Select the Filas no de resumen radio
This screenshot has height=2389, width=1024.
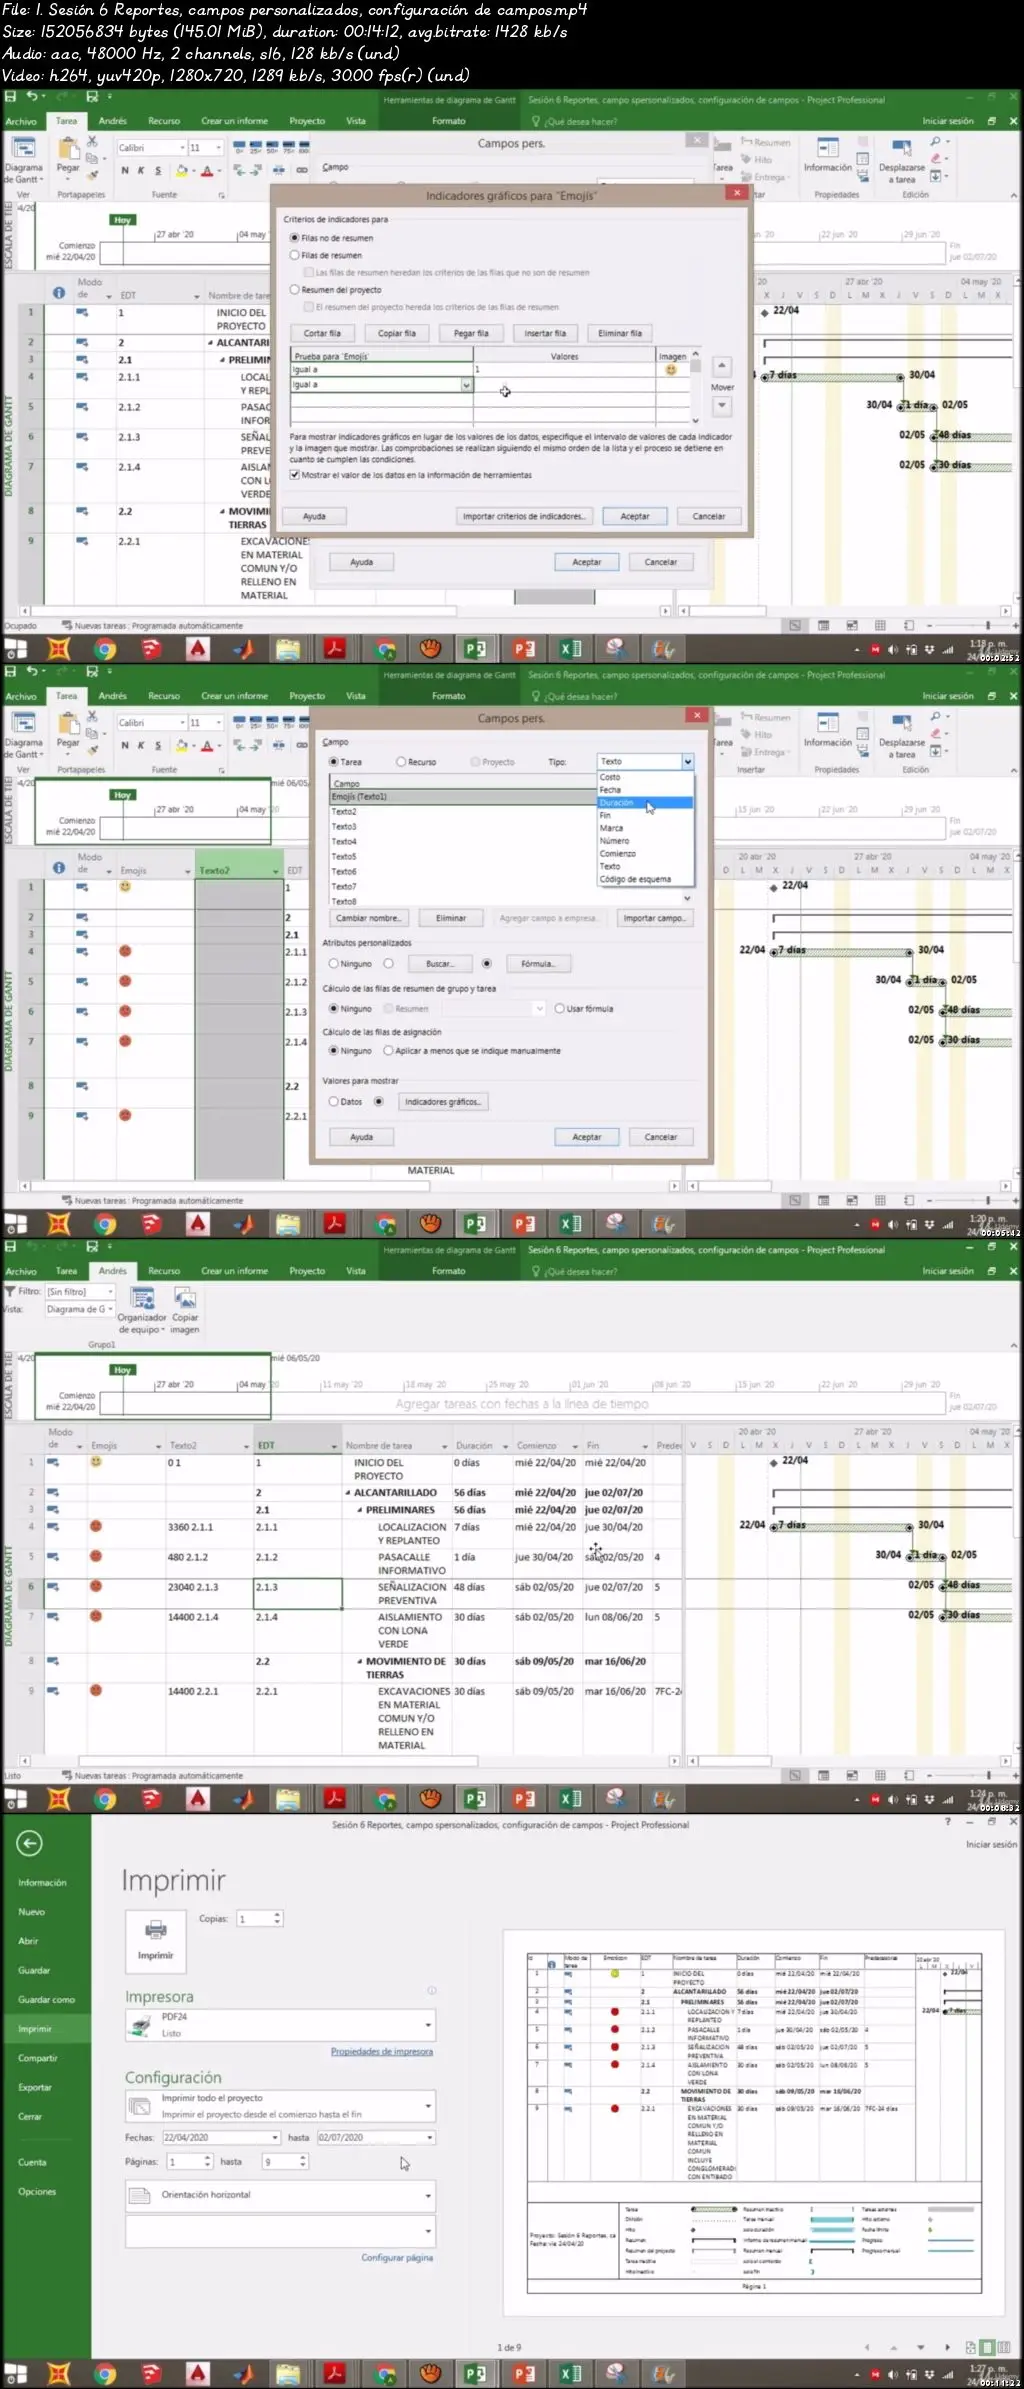point(295,238)
